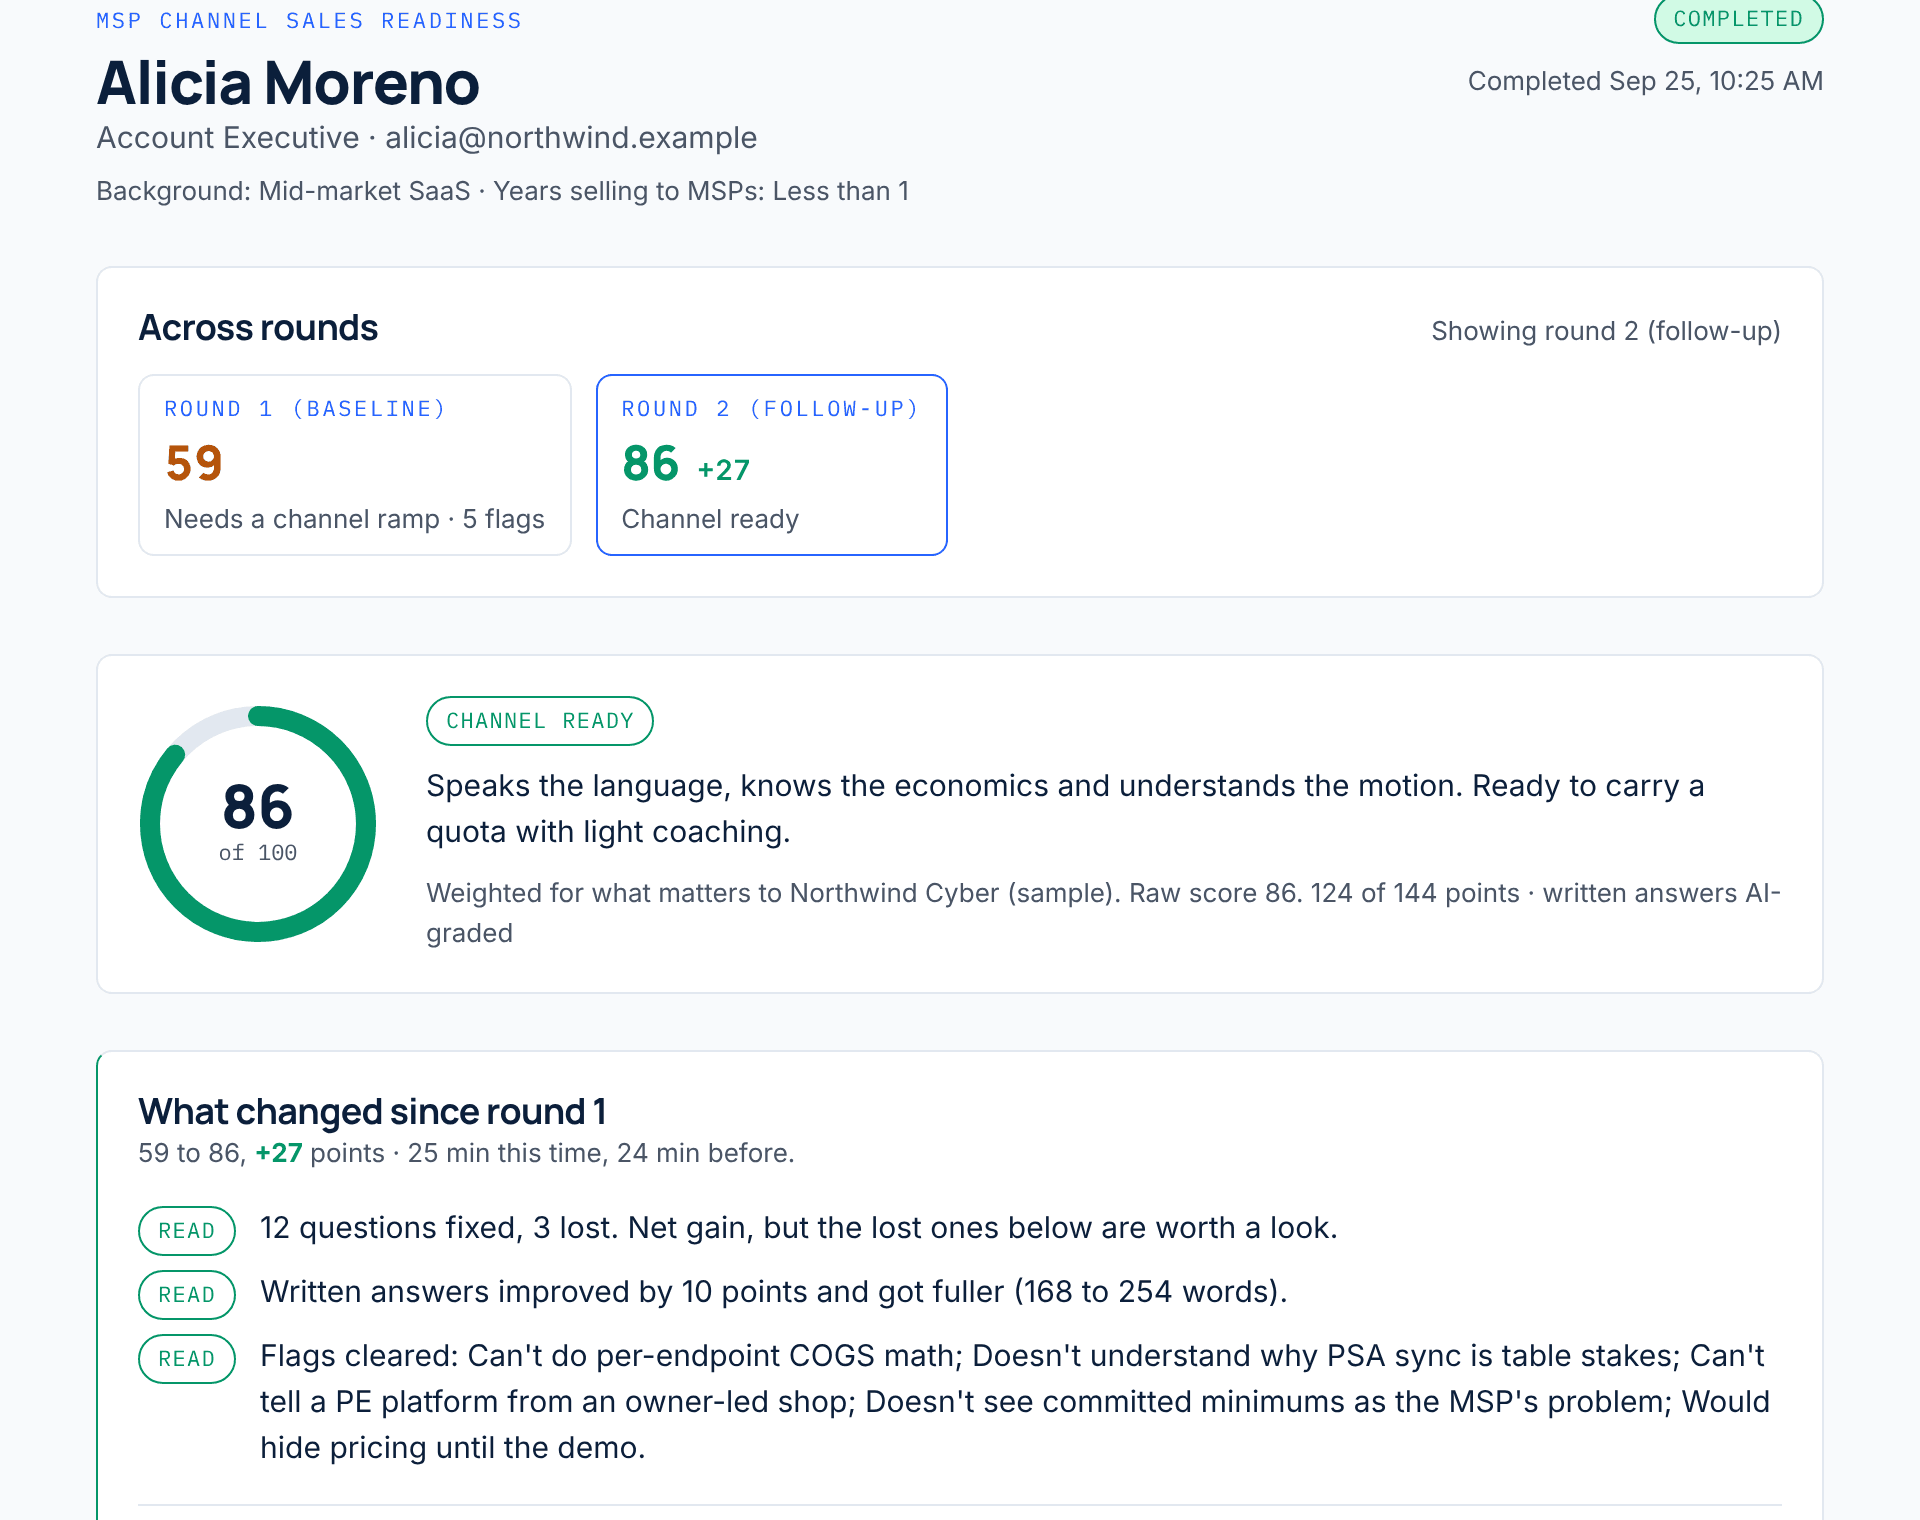Click 'Completed Sep 25, 10:25 AM' timestamp
Screen dimensions: 1920x1520
(1645, 81)
